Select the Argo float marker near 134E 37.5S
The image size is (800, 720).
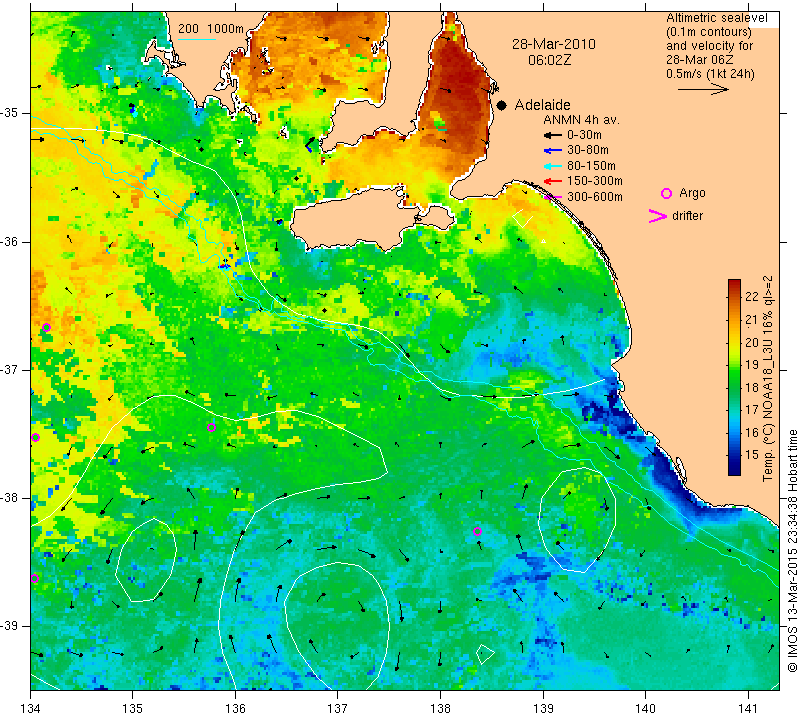tap(35, 437)
